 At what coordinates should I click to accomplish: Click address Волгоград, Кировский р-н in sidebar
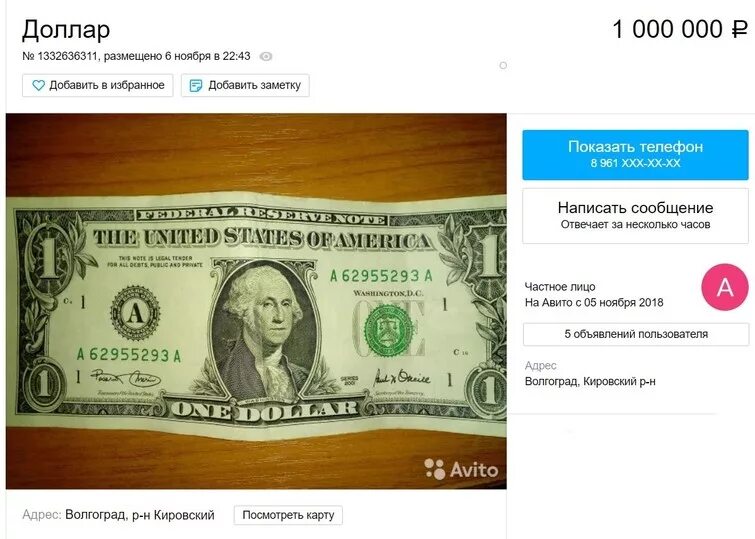click(x=590, y=381)
